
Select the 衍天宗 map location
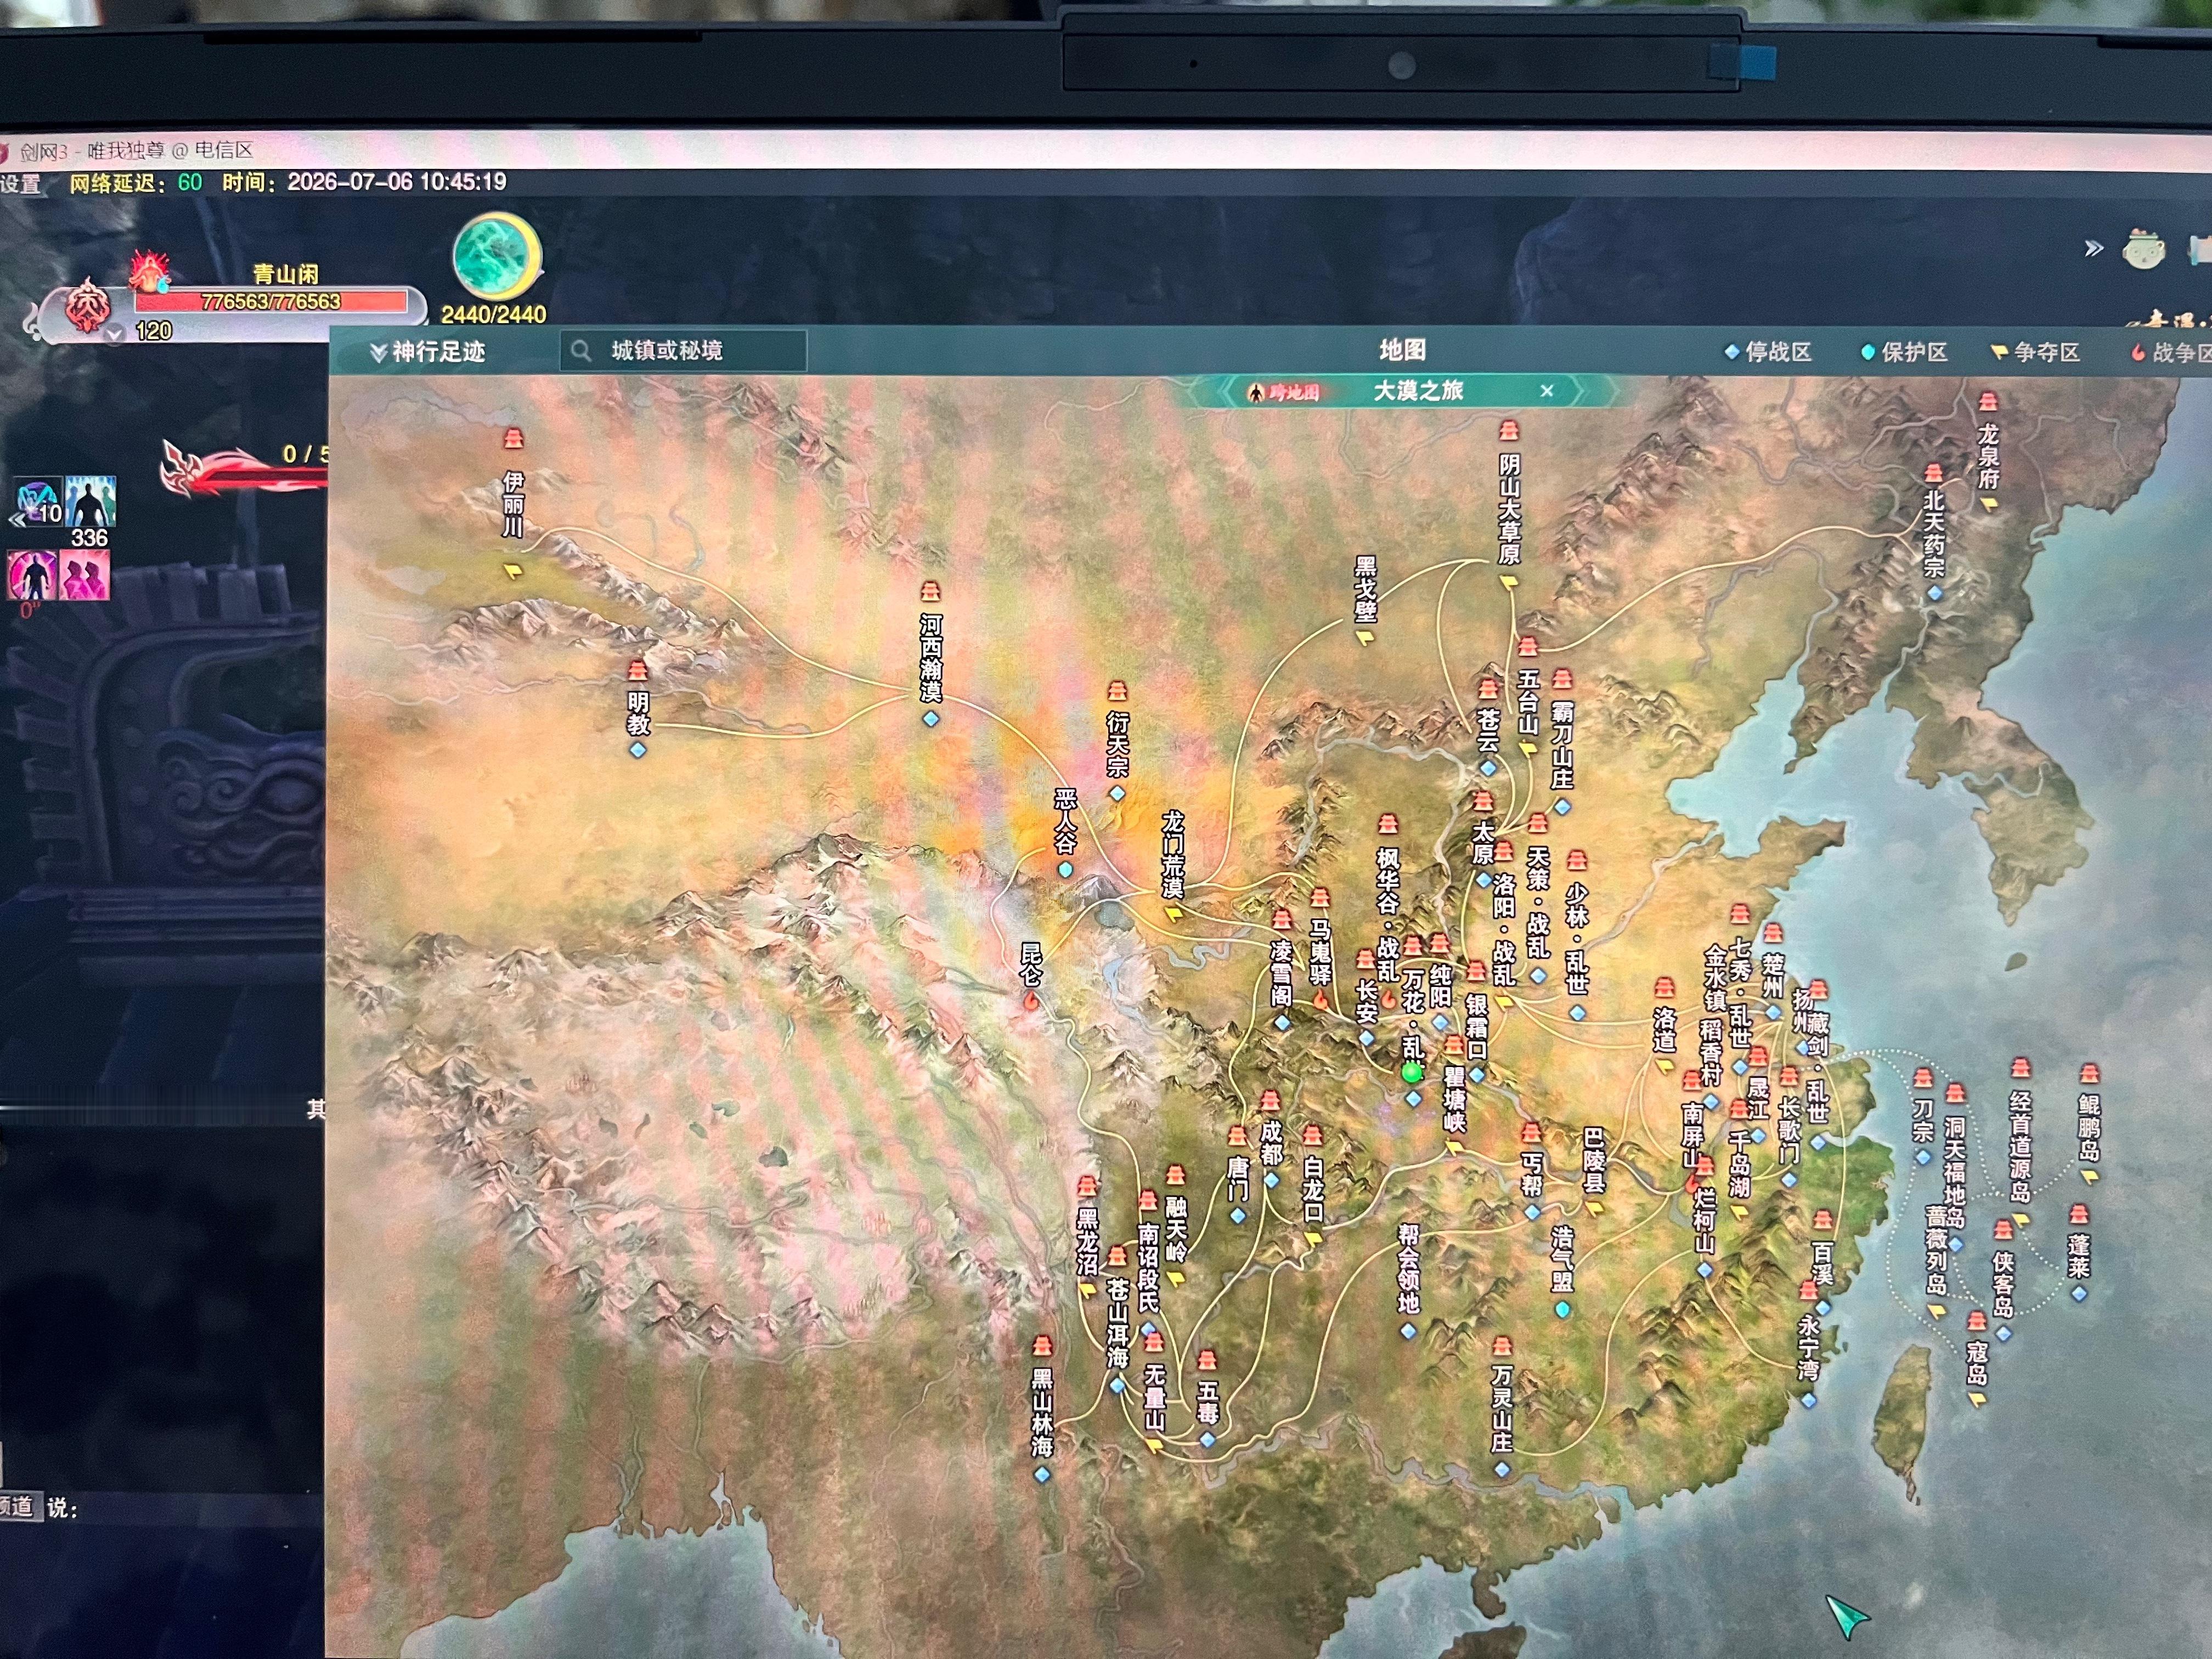click(x=1117, y=744)
